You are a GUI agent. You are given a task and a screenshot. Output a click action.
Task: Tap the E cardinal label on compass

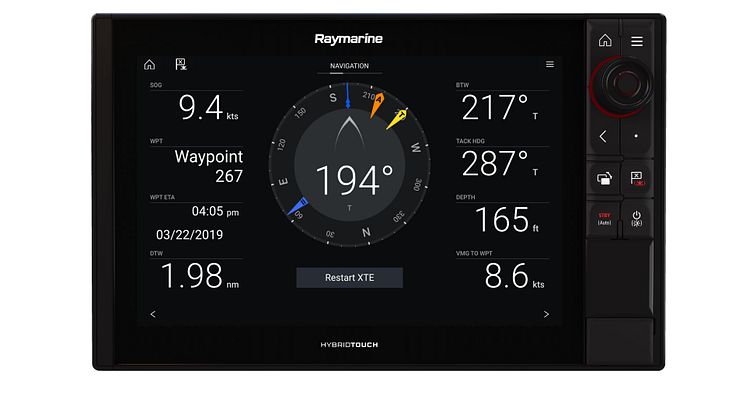(x=283, y=182)
